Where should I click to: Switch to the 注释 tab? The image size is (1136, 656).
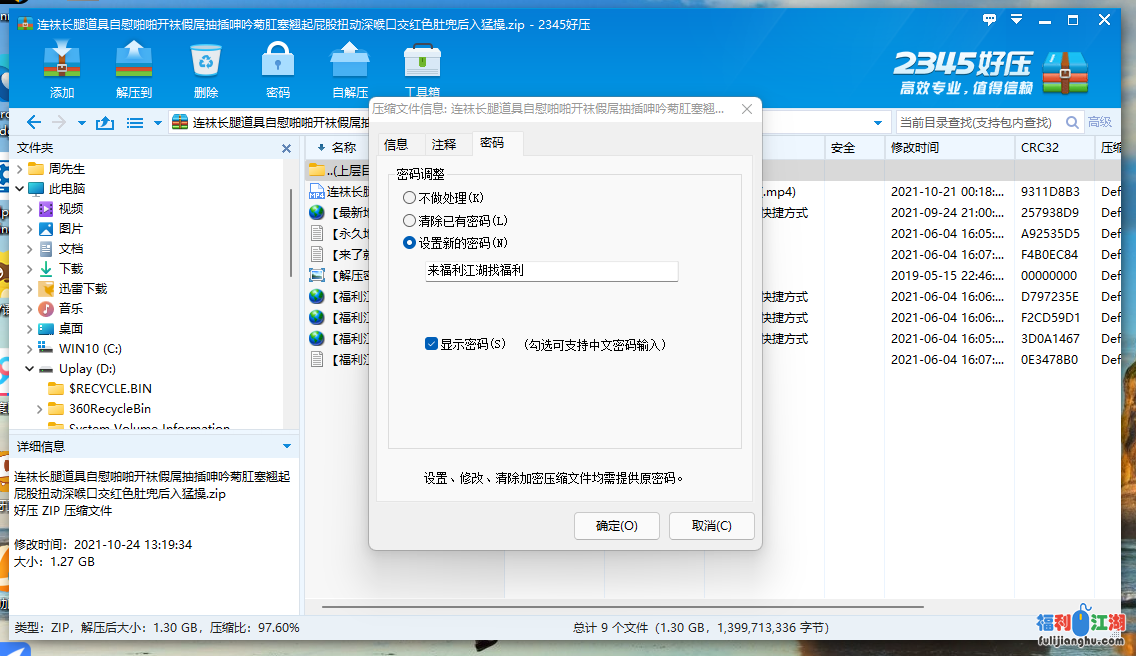[x=444, y=144]
